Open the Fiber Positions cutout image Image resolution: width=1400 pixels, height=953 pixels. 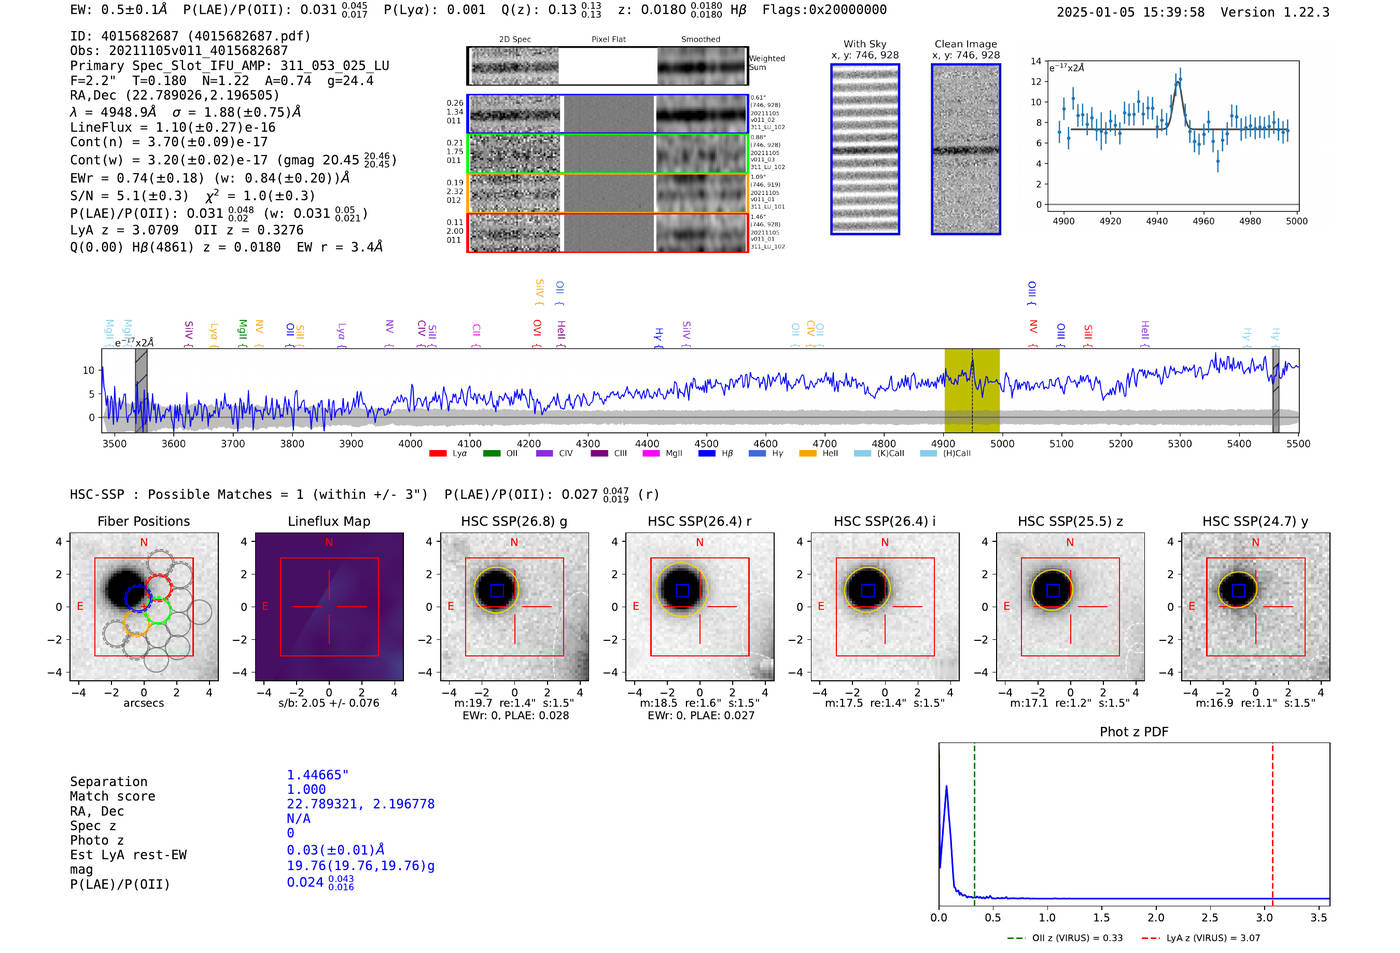click(x=144, y=607)
